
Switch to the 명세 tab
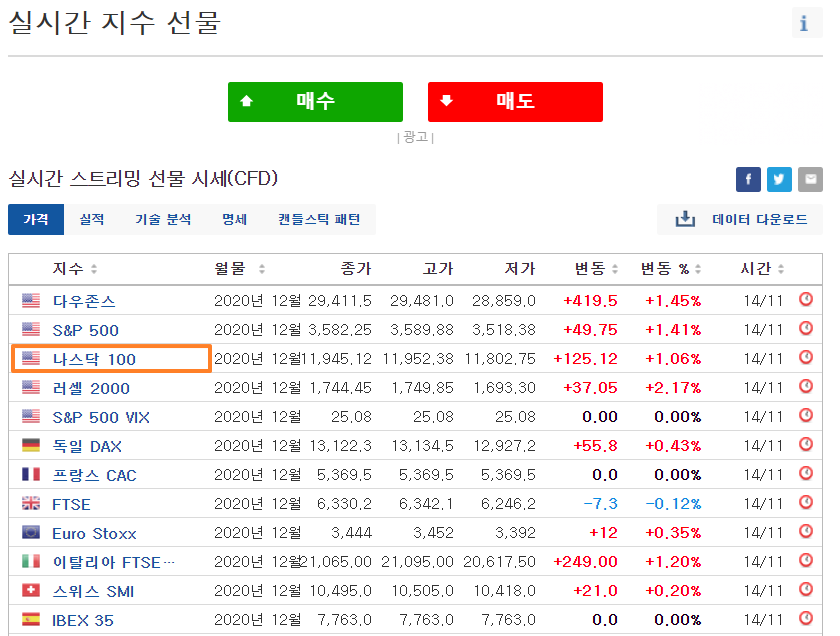[x=235, y=219]
